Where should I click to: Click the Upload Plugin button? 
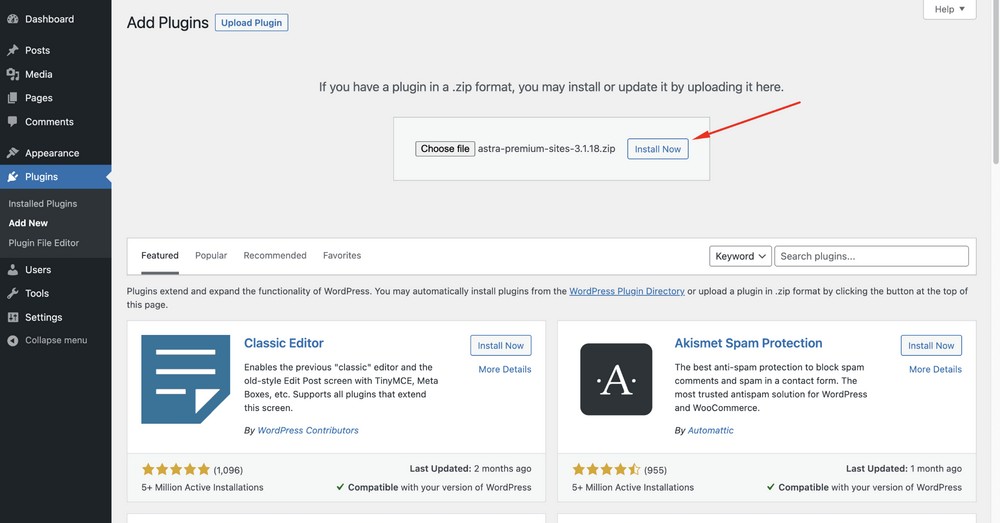coord(251,22)
